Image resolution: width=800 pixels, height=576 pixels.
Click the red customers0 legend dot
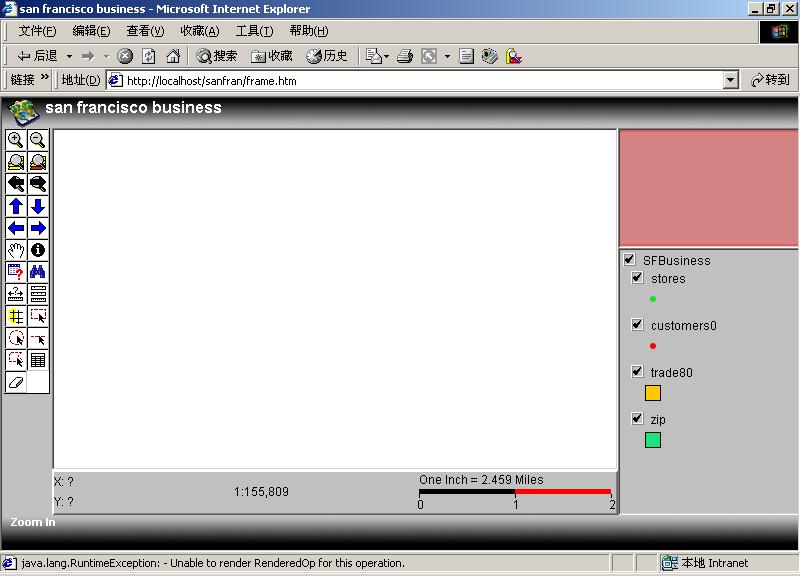[x=653, y=346]
